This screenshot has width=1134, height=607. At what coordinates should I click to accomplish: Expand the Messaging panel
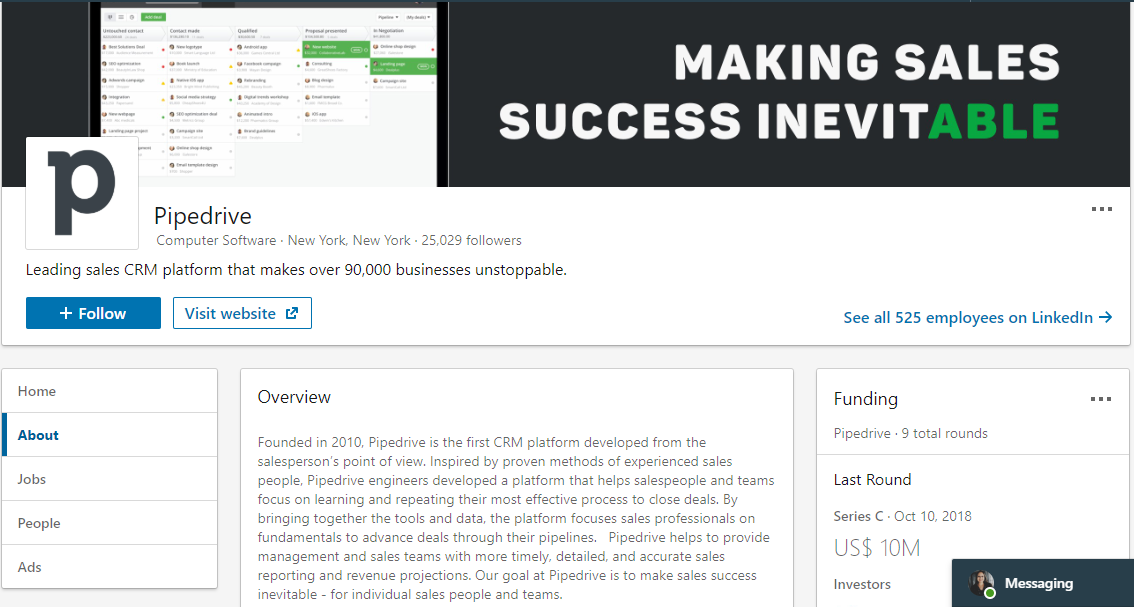pyautogui.click(x=1040, y=583)
